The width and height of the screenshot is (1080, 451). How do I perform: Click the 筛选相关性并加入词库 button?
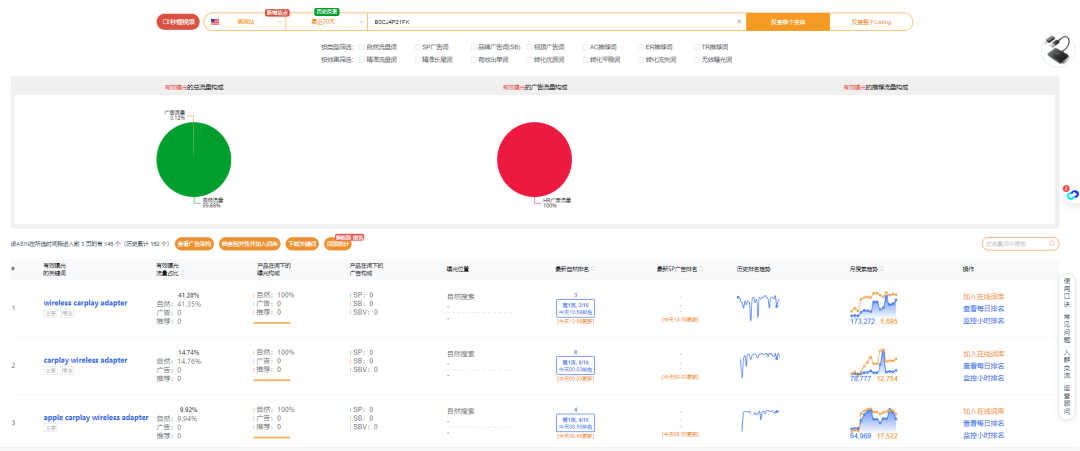(249, 244)
